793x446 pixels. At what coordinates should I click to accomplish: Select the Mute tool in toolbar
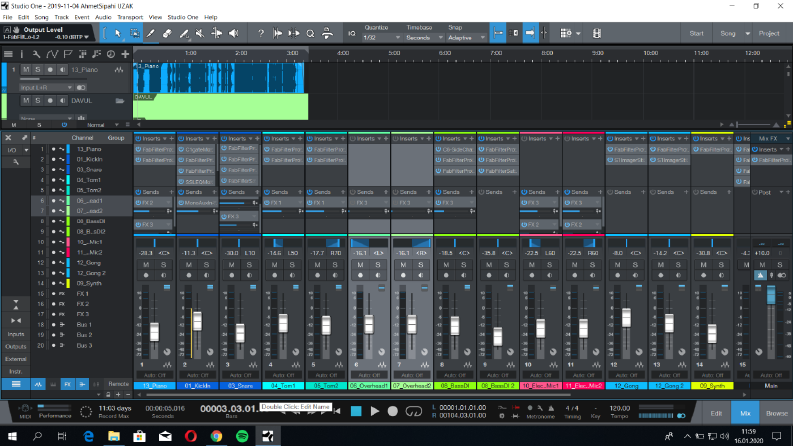coord(200,33)
